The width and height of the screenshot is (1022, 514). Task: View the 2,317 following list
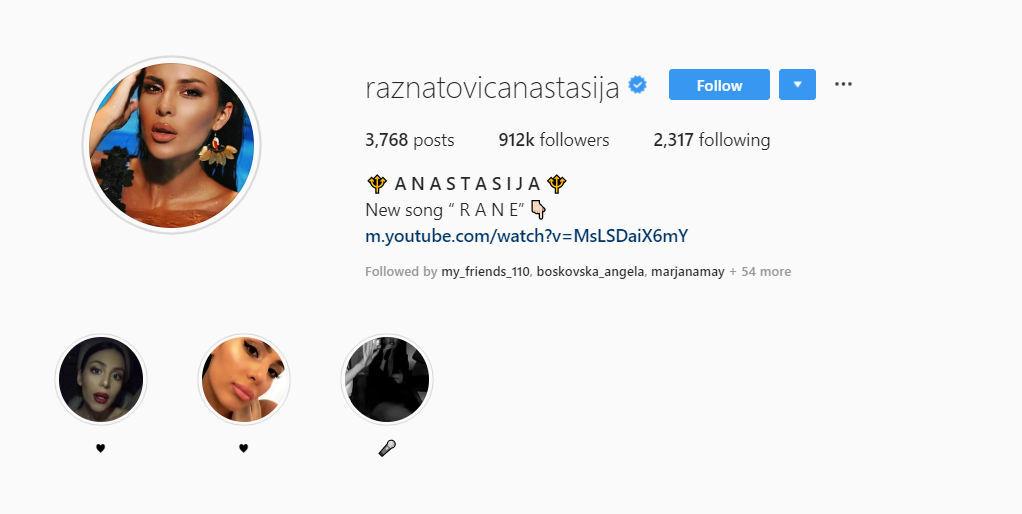pyautogui.click(x=712, y=140)
